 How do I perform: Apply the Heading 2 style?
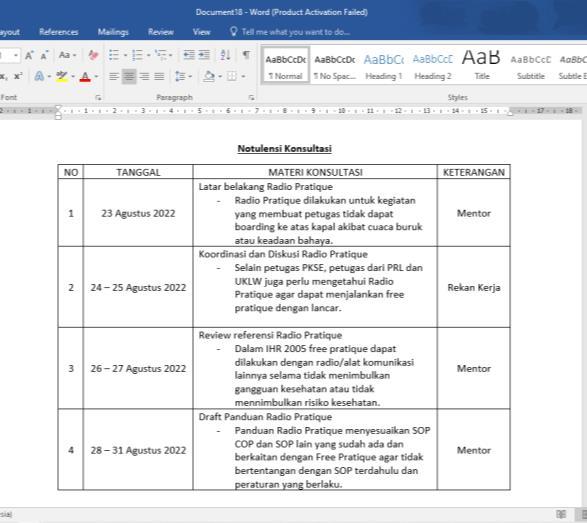[x=433, y=65]
